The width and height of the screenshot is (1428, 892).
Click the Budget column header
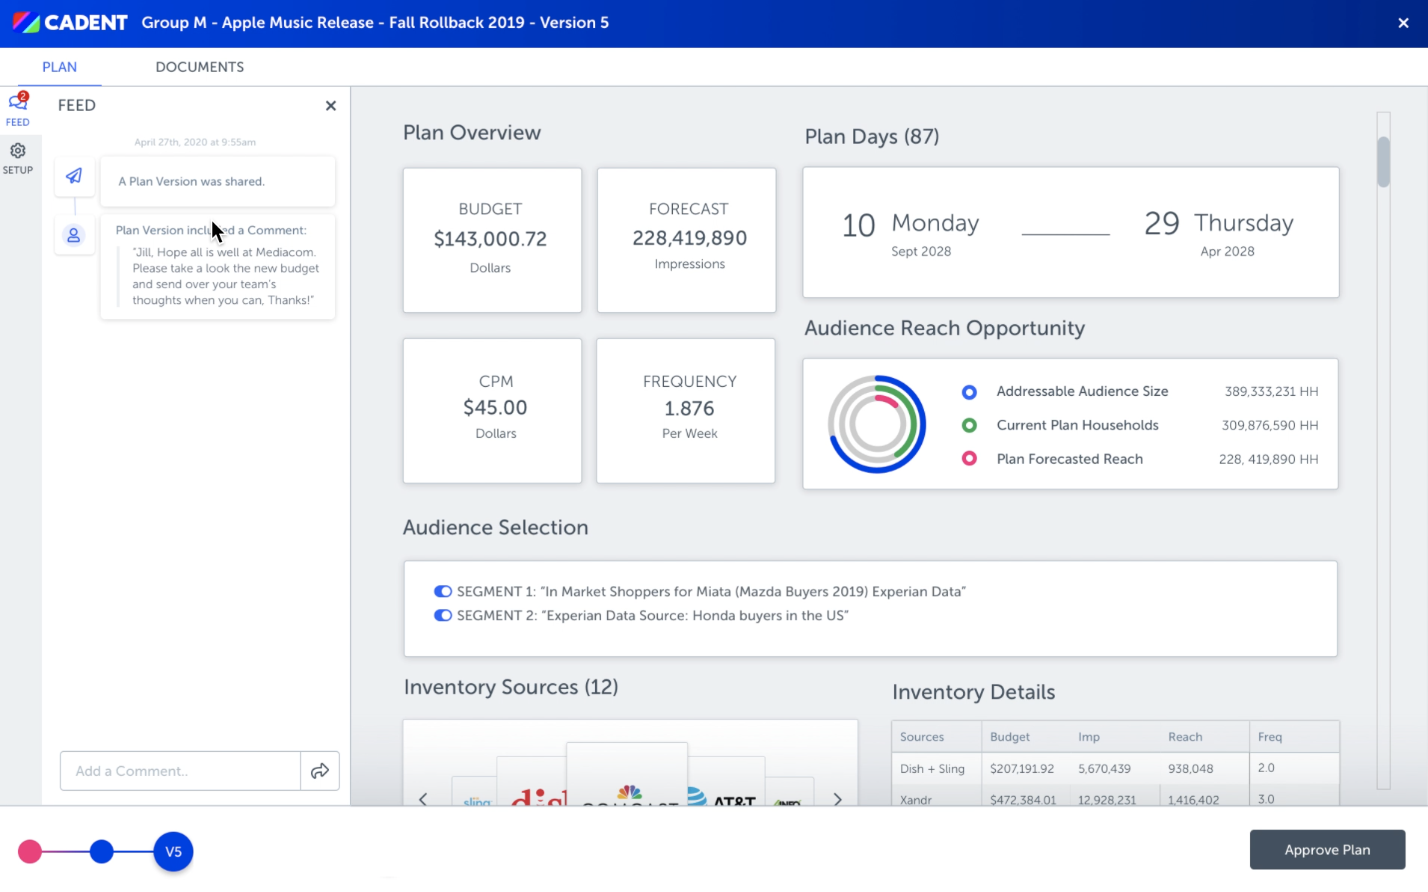coord(1010,737)
